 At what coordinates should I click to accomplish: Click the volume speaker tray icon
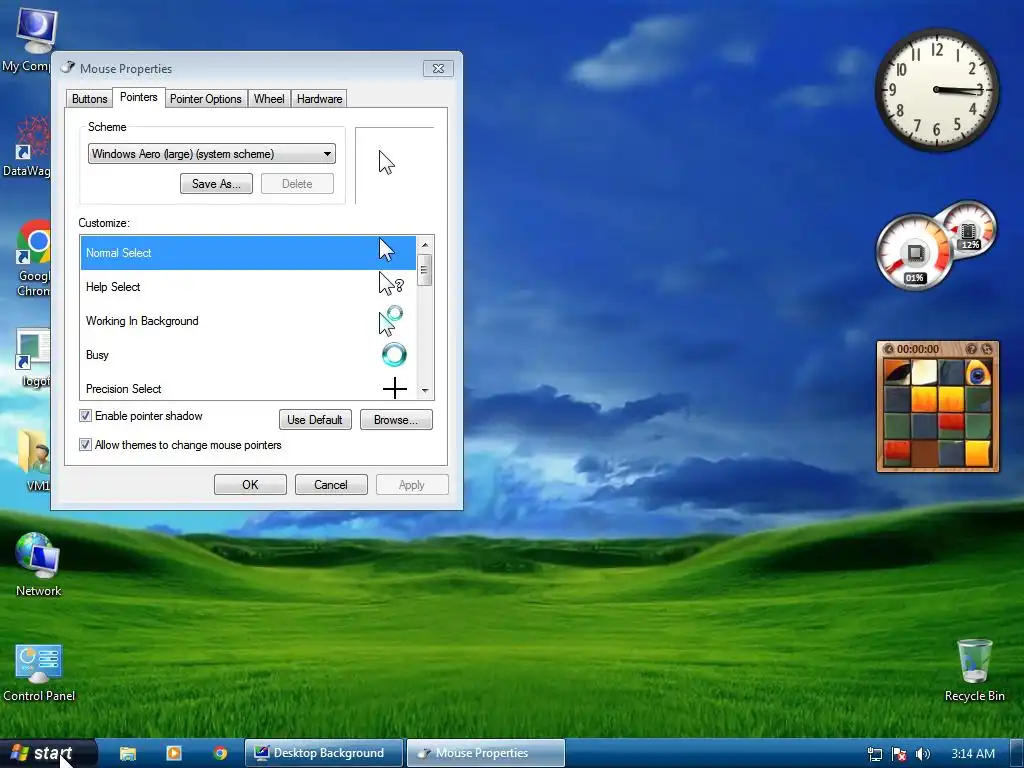922,754
